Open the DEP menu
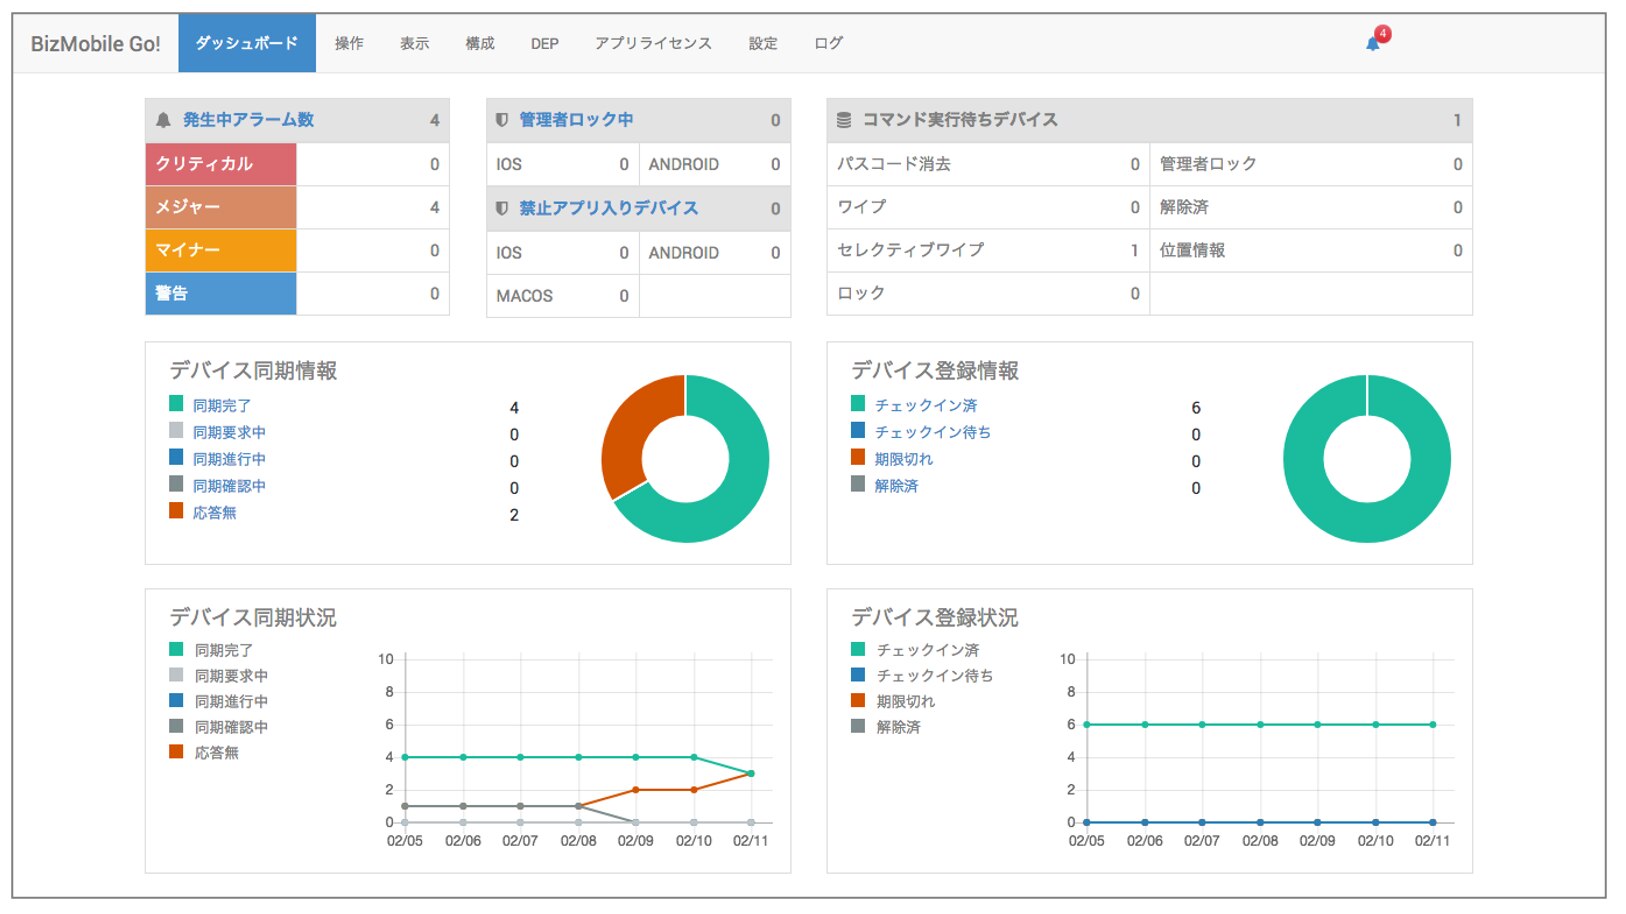This screenshot has width=1626, height=914. 545,44
